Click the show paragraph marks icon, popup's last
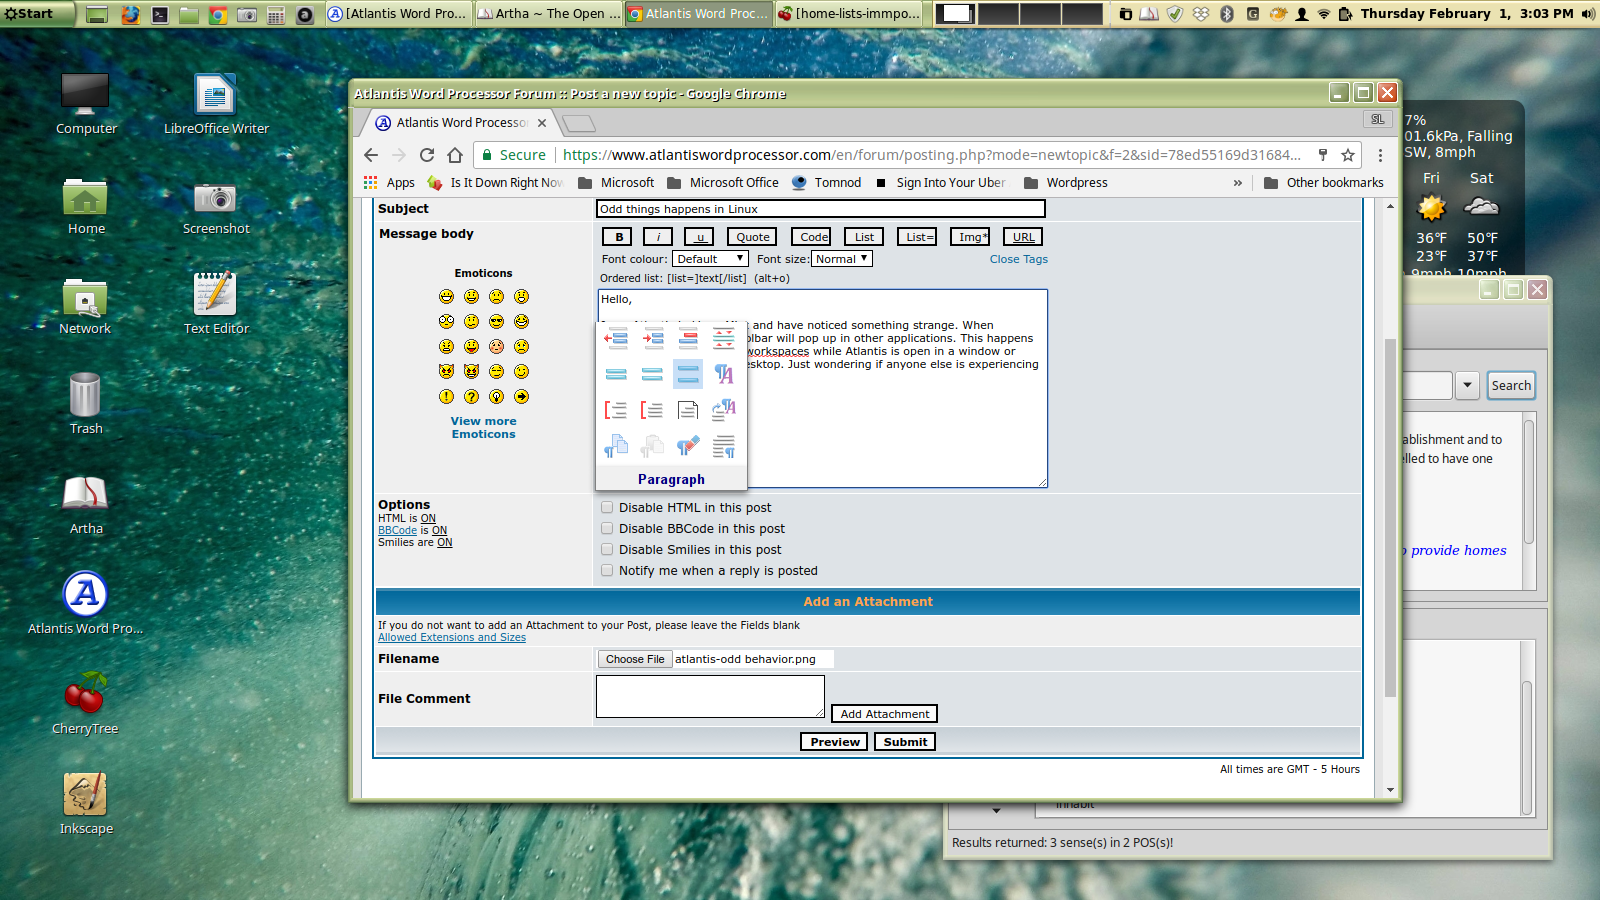This screenshot has width=1600, height=900. pos(724,446)
